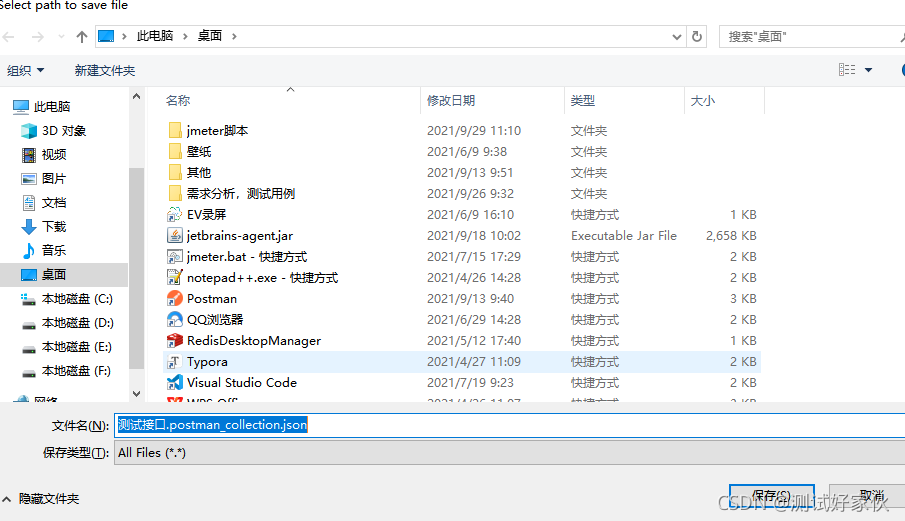Click the computer icon in address bar
Viewport: 905px width, 521px height.
point(106,36)
